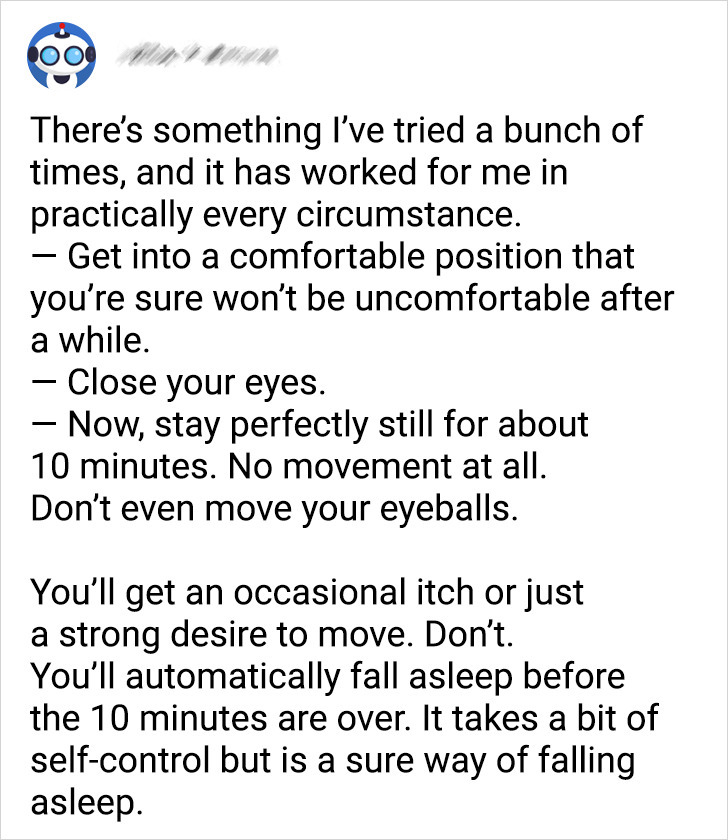
Task: Click the robot avatar's blue glasses
Action: pyautogui.click(x=62, y=55)
